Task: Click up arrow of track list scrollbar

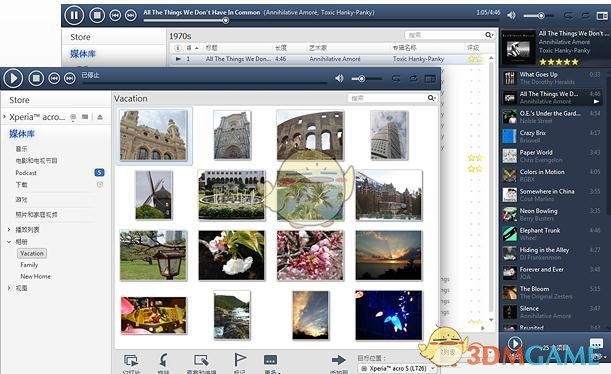Action: click(x=491, y=58)
